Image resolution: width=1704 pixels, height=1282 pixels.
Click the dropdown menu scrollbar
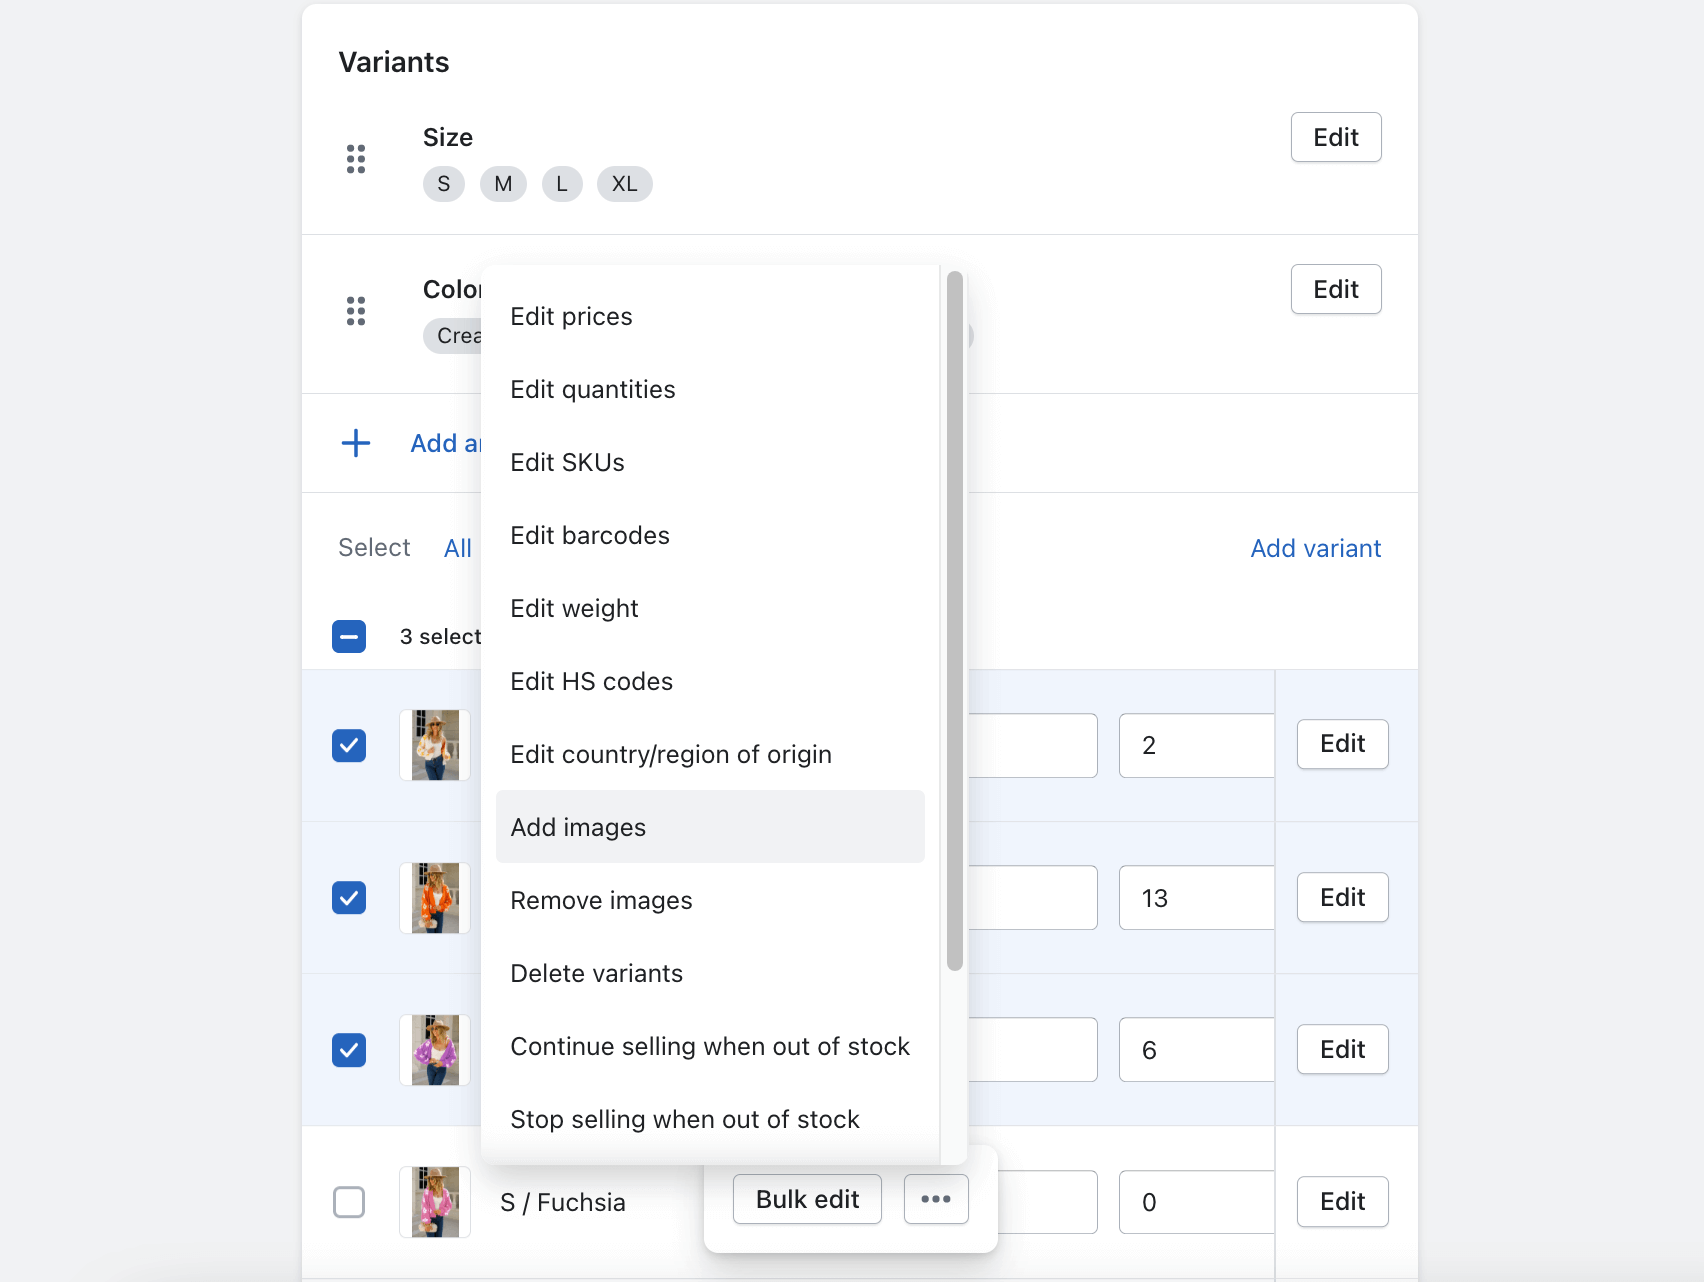pyautogui.click(x=955, y=620)
